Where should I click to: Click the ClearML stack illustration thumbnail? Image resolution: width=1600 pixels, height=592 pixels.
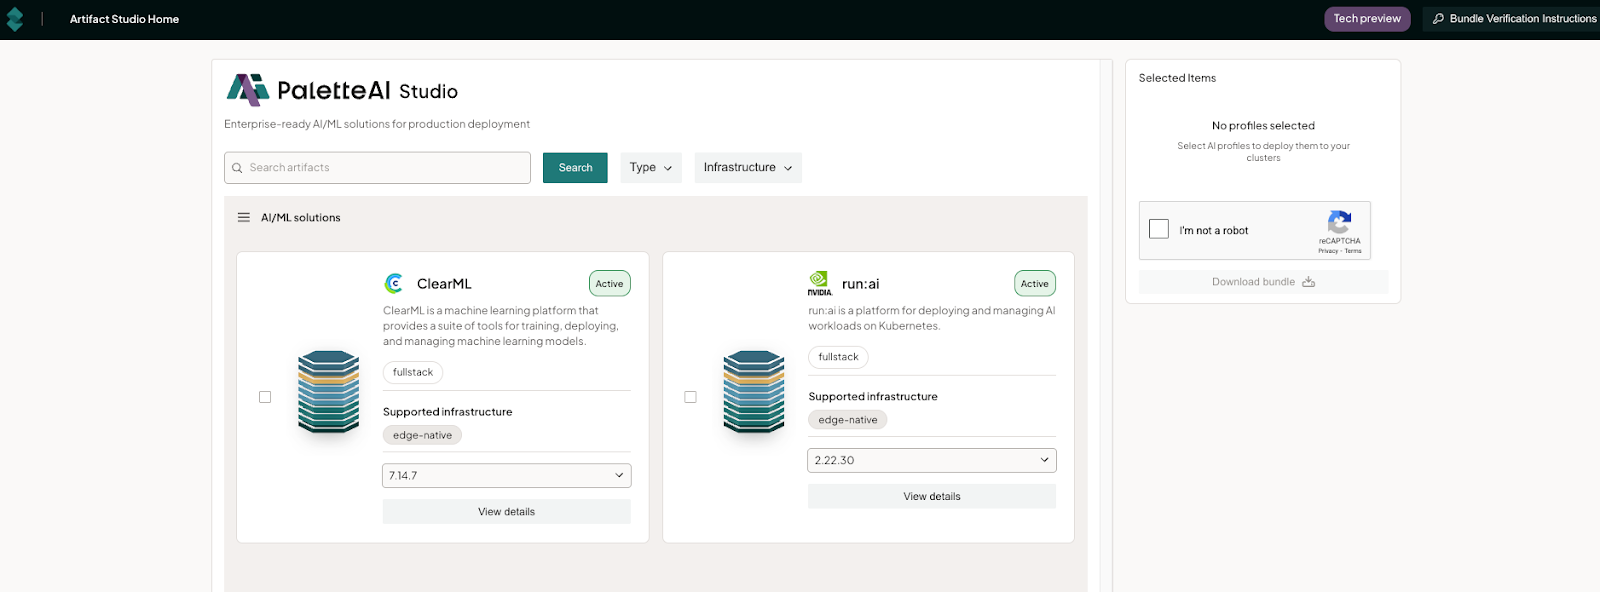click(328, 392)
